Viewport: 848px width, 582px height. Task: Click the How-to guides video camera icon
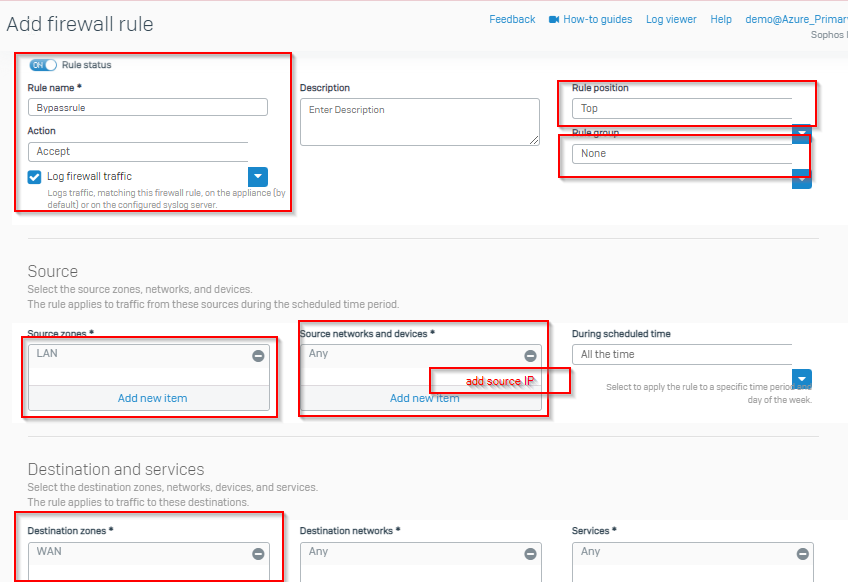point(554,19)
